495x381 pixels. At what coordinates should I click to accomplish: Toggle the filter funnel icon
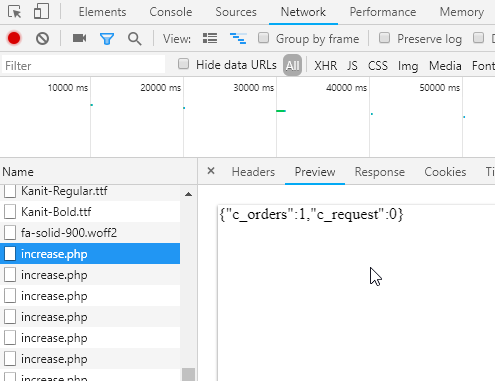pos(107,39)
